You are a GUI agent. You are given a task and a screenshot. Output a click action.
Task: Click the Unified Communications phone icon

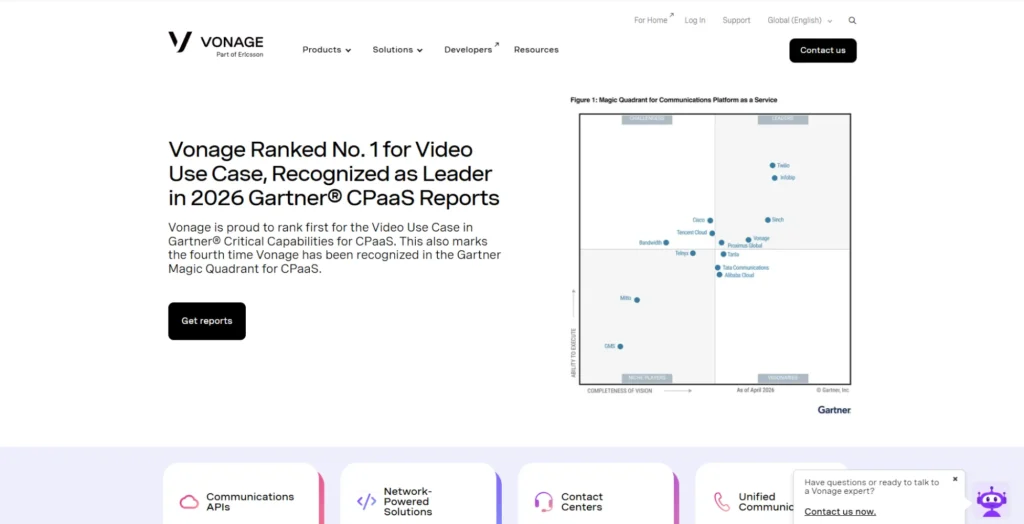pos(722,502)
